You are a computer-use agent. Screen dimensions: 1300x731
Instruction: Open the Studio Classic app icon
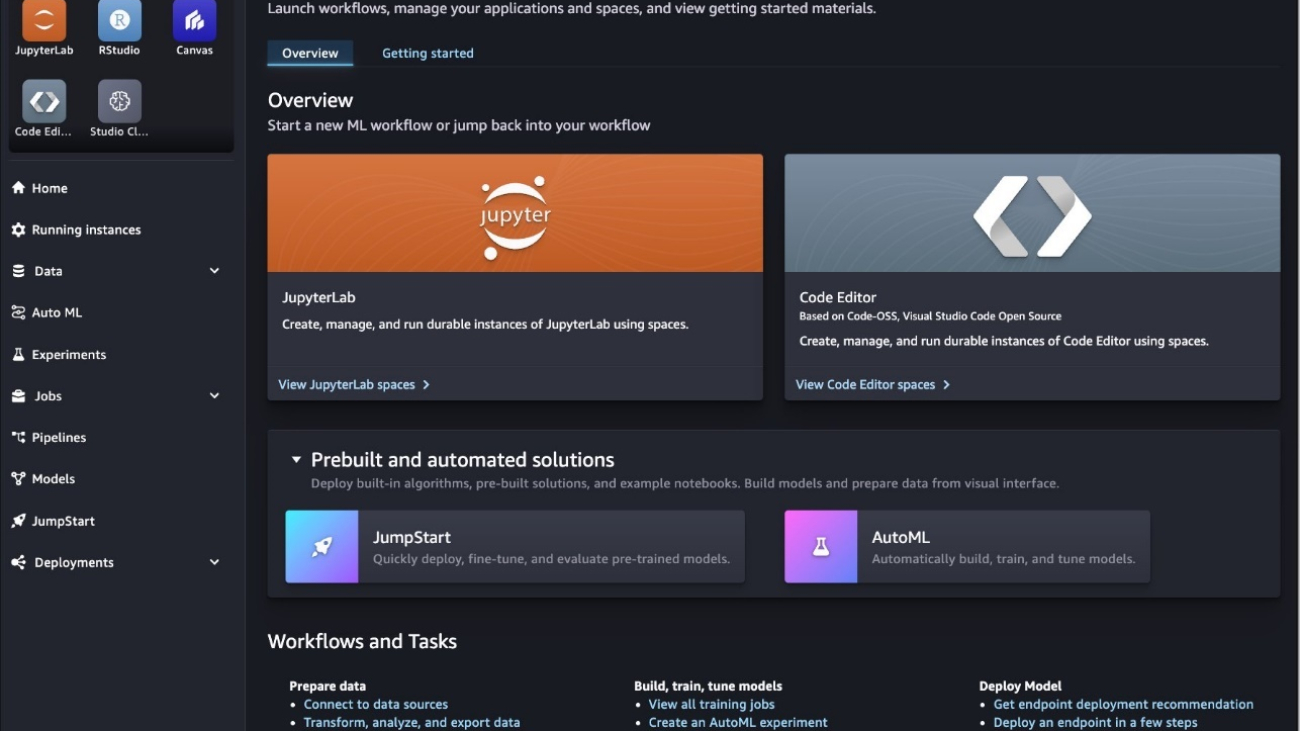pyautogui.click(x=119, y=101)
